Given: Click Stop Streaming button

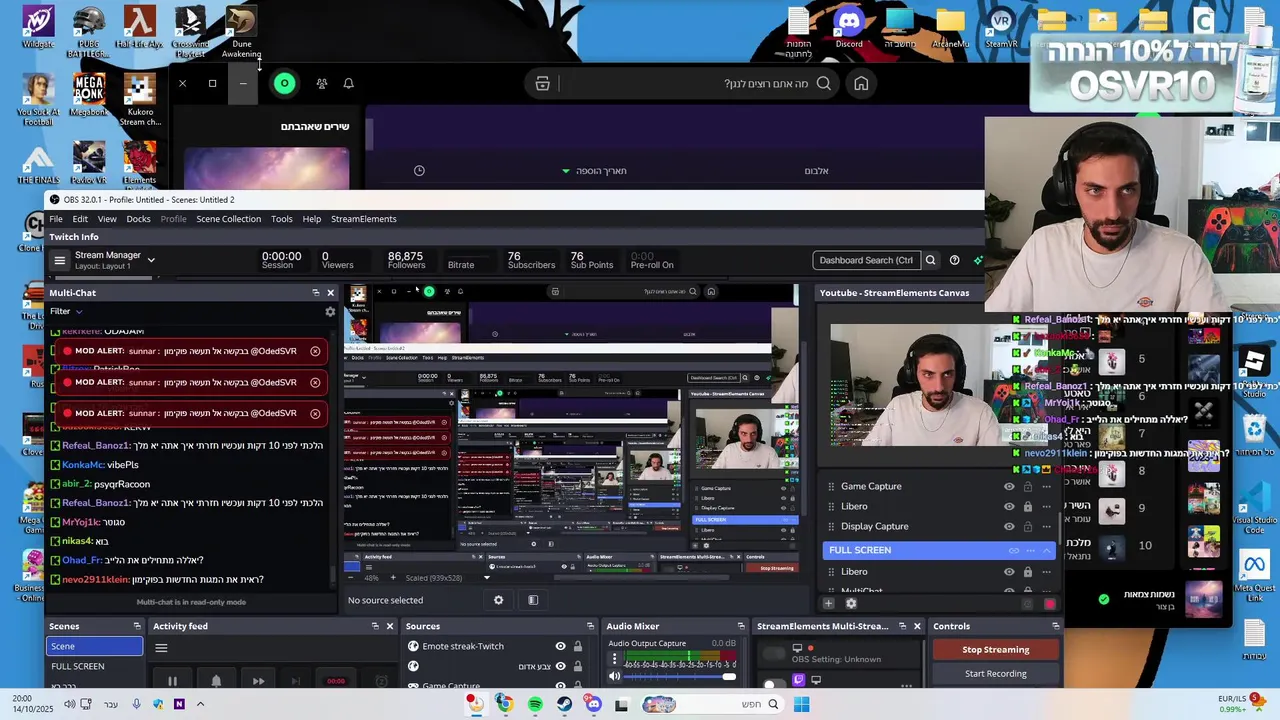Looking at the screenshot, I should click(995, 650).
